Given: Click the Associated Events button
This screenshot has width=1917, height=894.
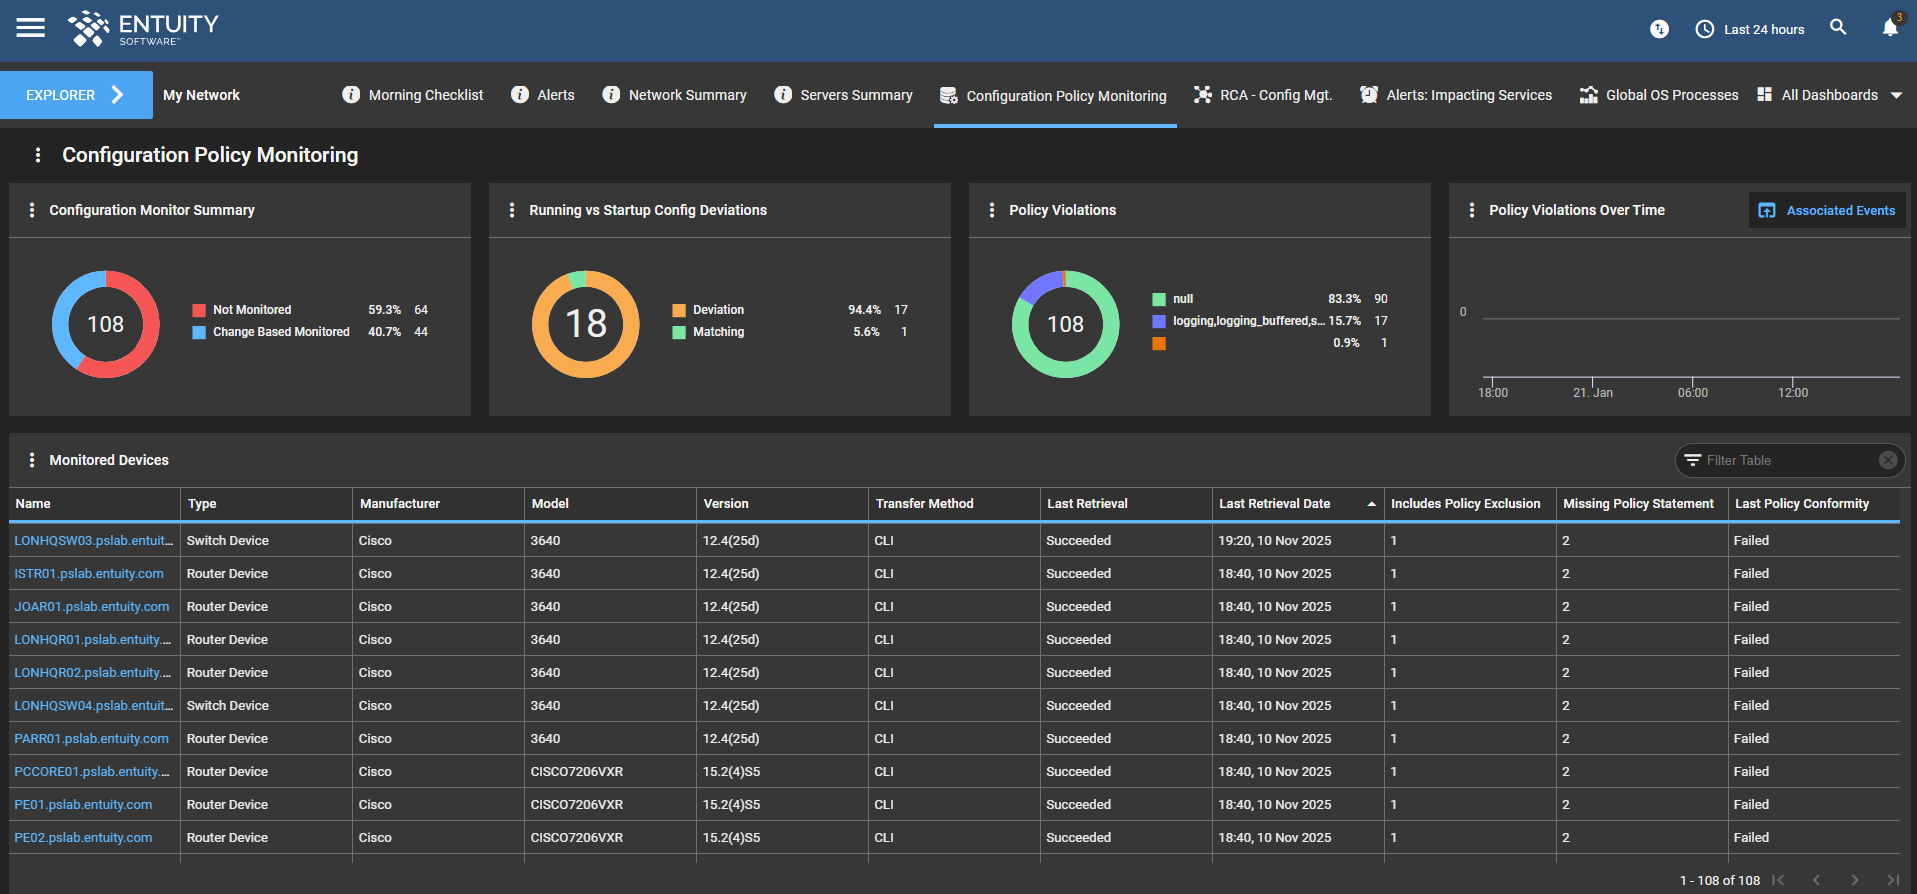Looking at the screenshot, I should tap(1827, 210).
